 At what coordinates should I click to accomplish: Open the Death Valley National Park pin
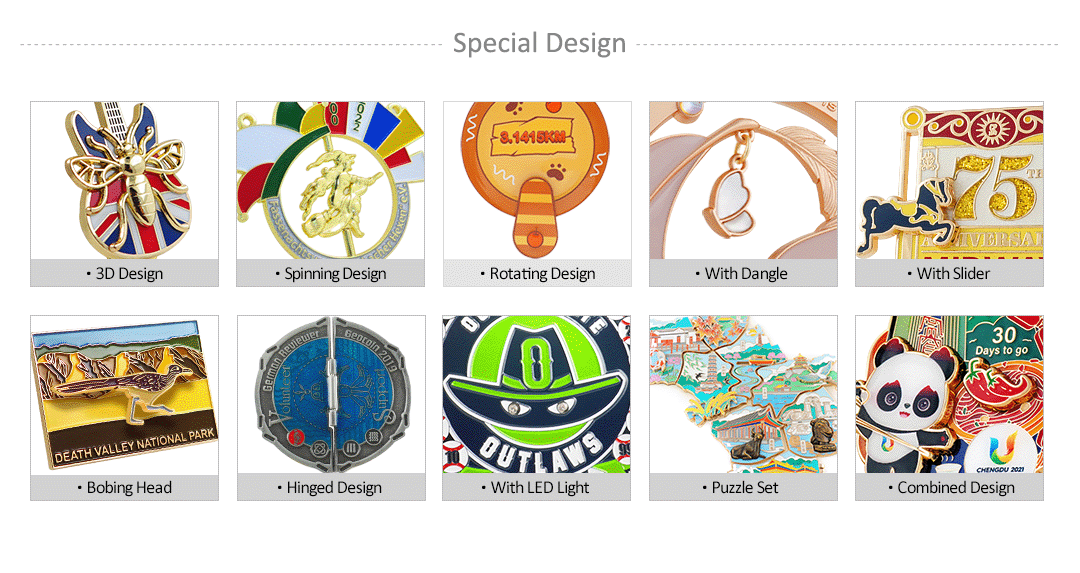125,395
